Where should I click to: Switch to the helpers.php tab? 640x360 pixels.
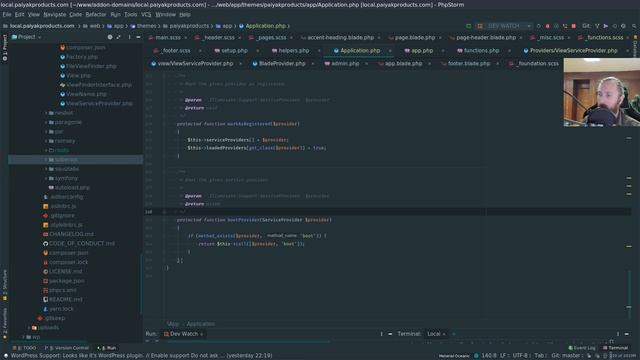click(293, 51)
